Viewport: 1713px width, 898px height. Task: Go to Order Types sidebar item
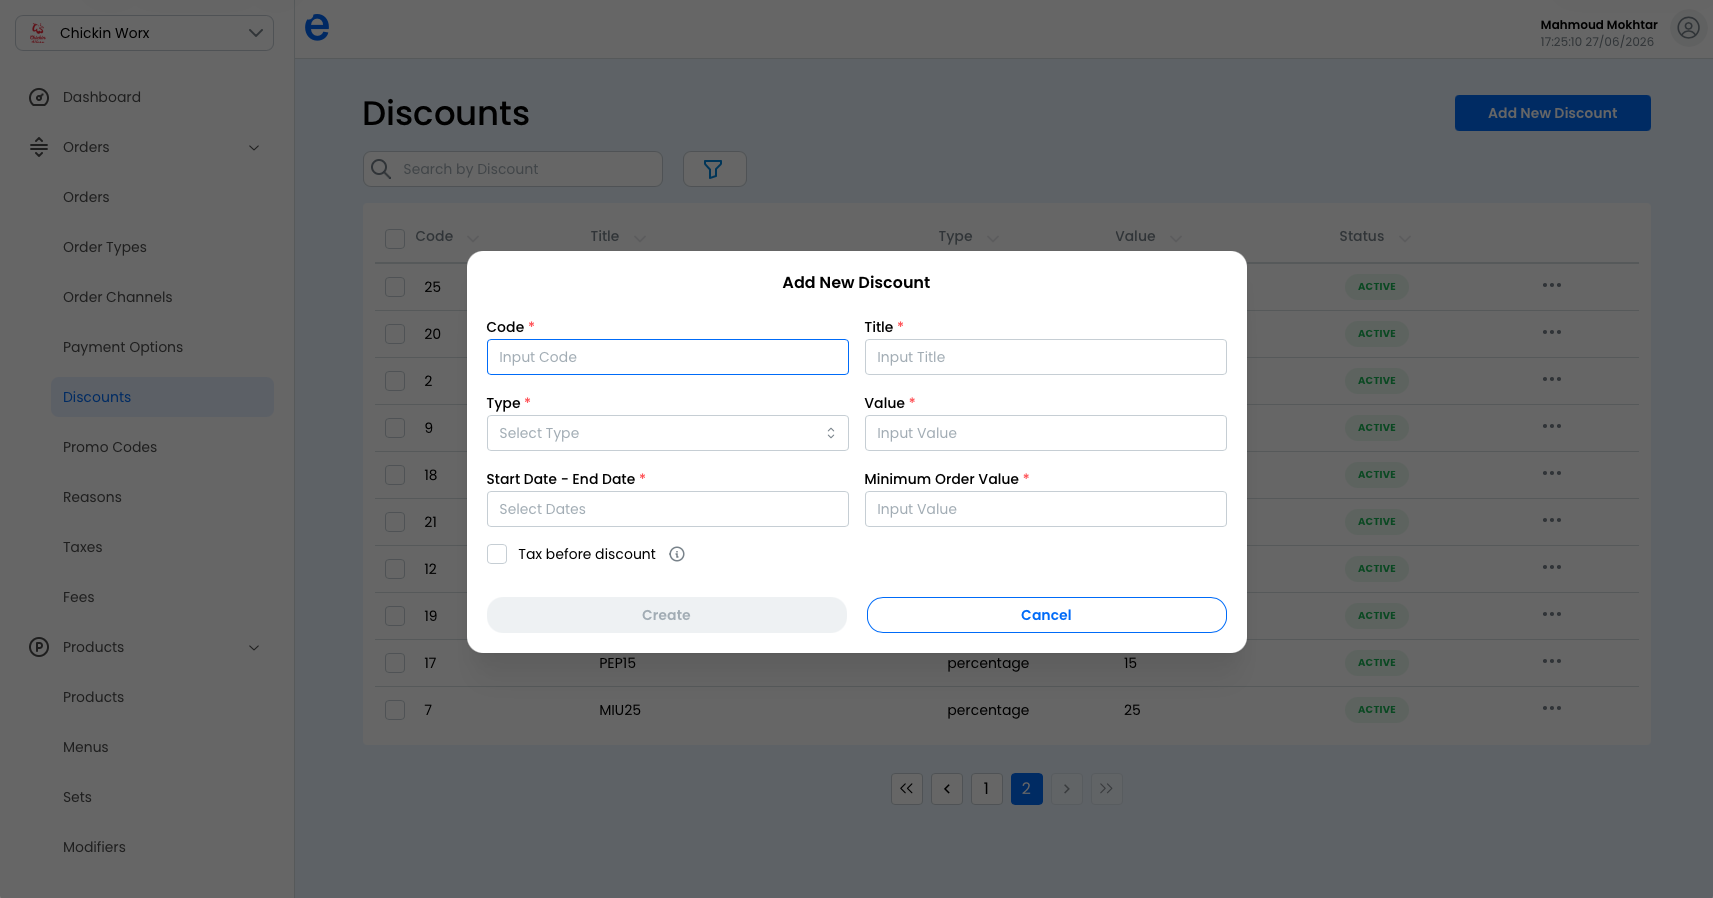105,247
